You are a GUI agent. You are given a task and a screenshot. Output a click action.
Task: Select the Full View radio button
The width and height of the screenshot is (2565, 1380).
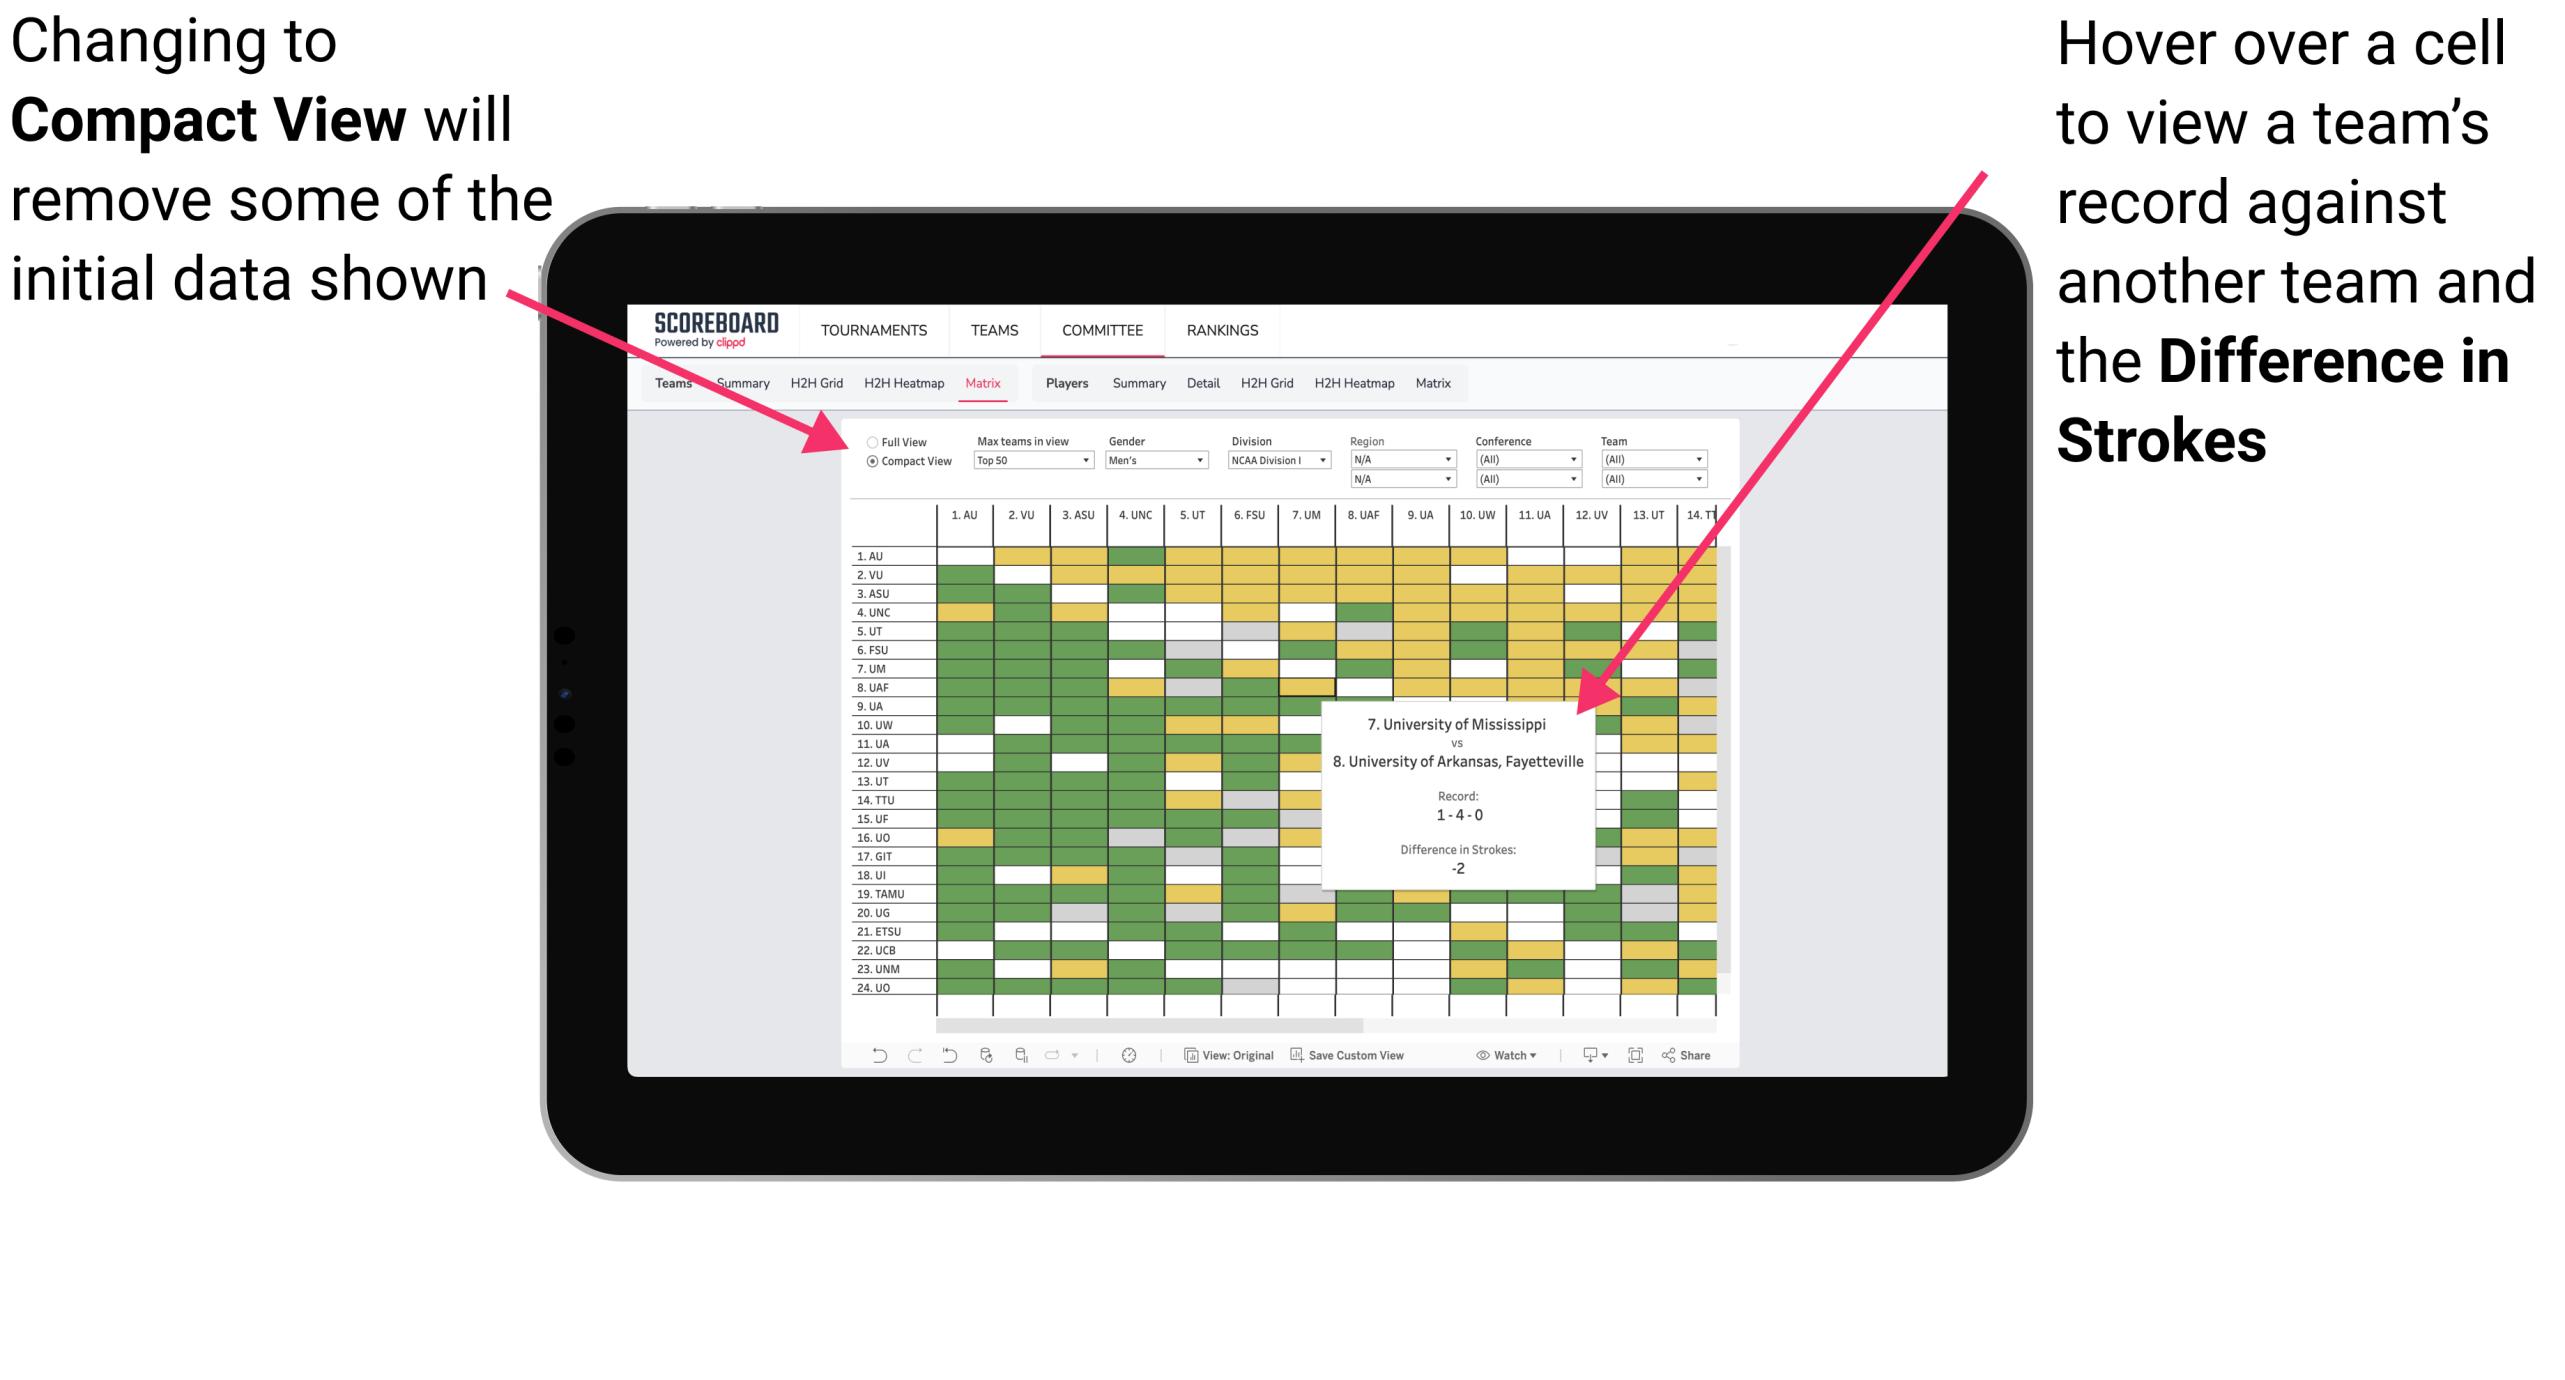[x=868, y=440]
